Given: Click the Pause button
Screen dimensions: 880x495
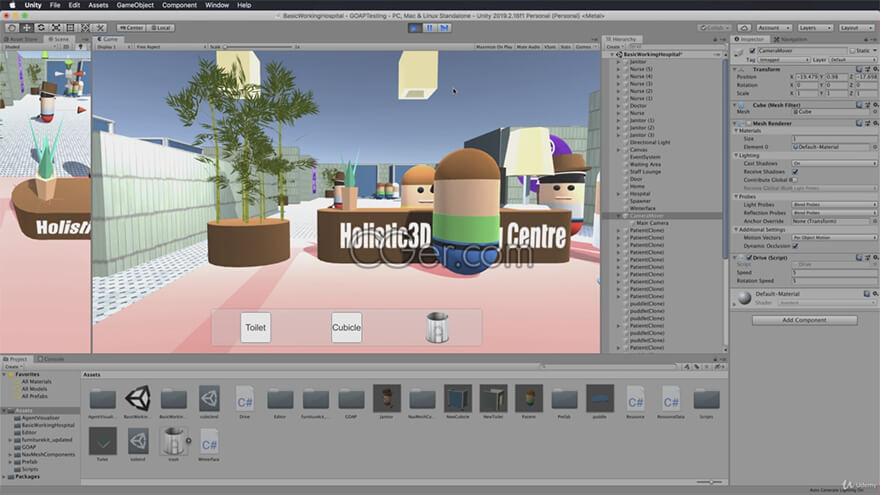Looking at the screenshot, I should (x=430, y=28).
